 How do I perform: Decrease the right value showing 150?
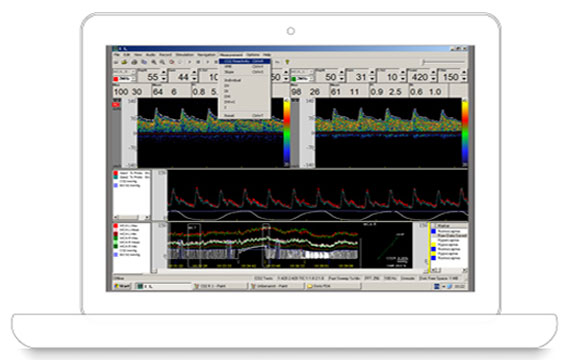pyautogui.click(x=464, y=80)
